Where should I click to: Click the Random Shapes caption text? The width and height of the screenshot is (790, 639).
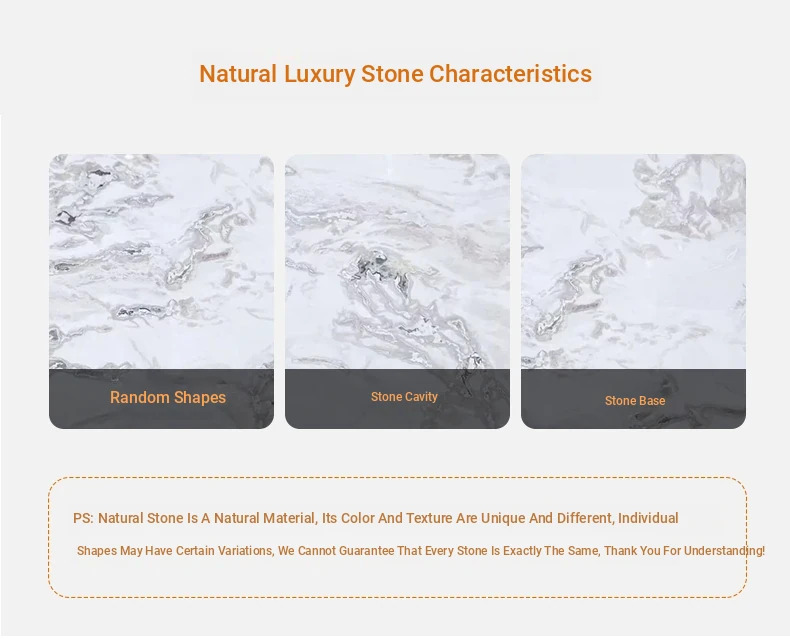168,397
